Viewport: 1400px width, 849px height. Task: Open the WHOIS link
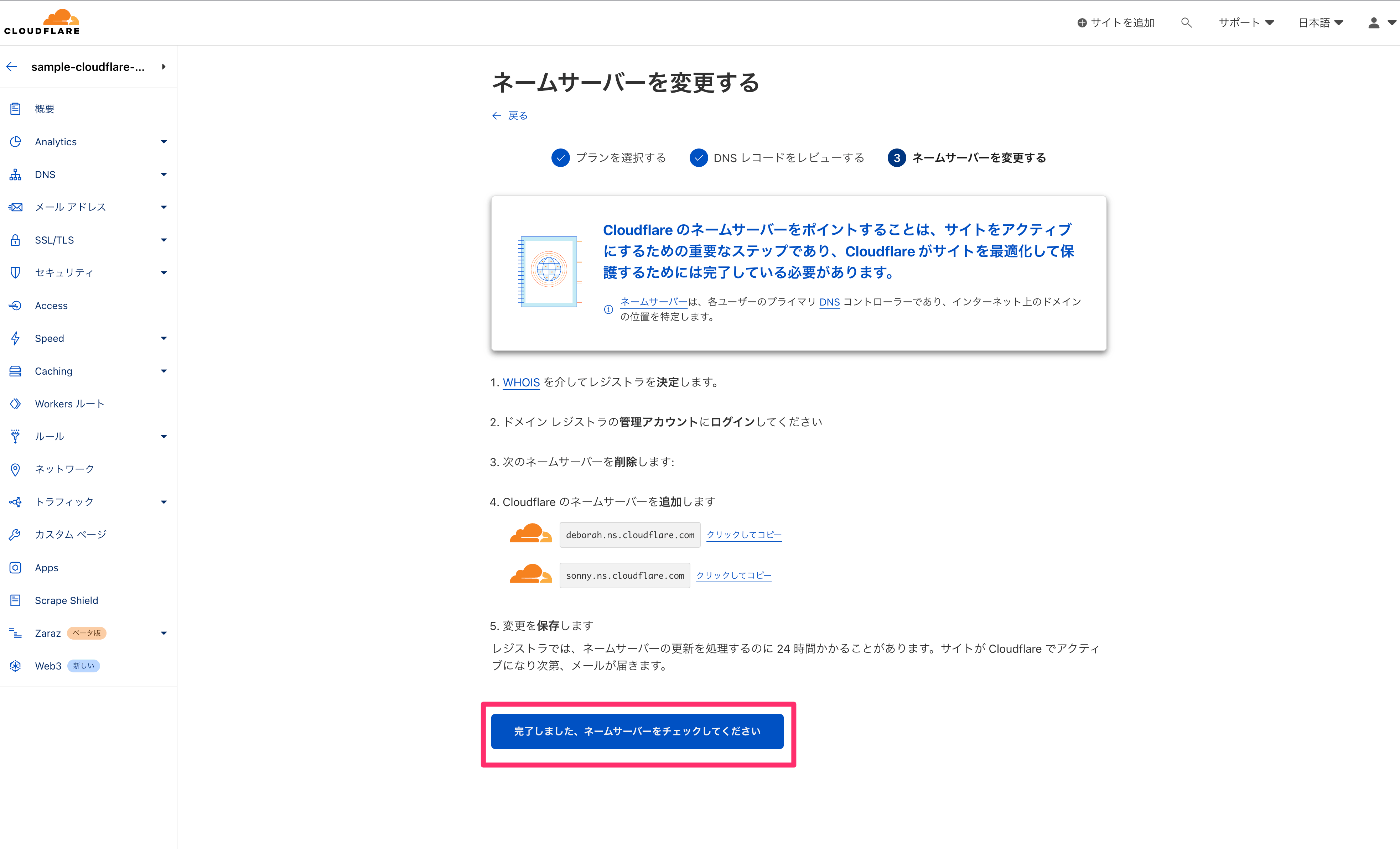[x=521, y=381]
